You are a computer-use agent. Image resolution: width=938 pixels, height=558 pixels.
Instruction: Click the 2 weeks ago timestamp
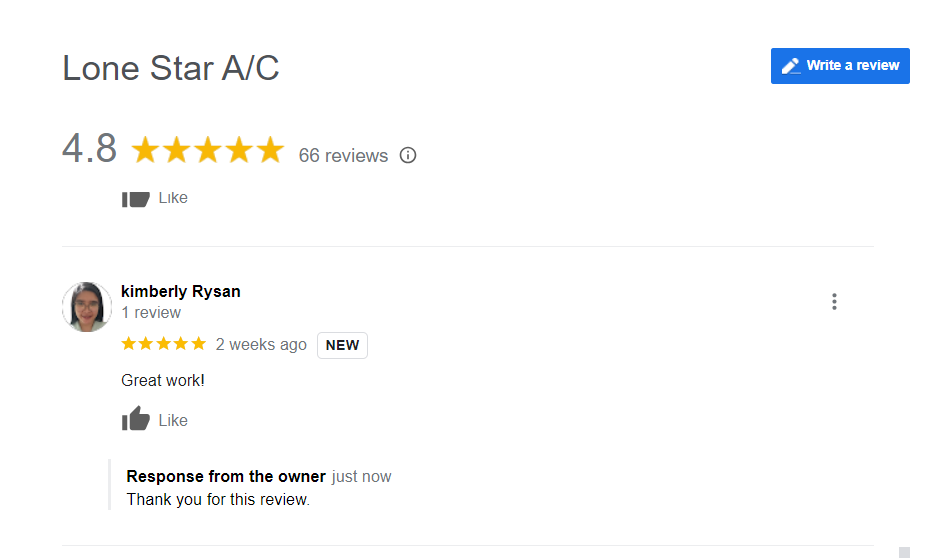point(261,344)
